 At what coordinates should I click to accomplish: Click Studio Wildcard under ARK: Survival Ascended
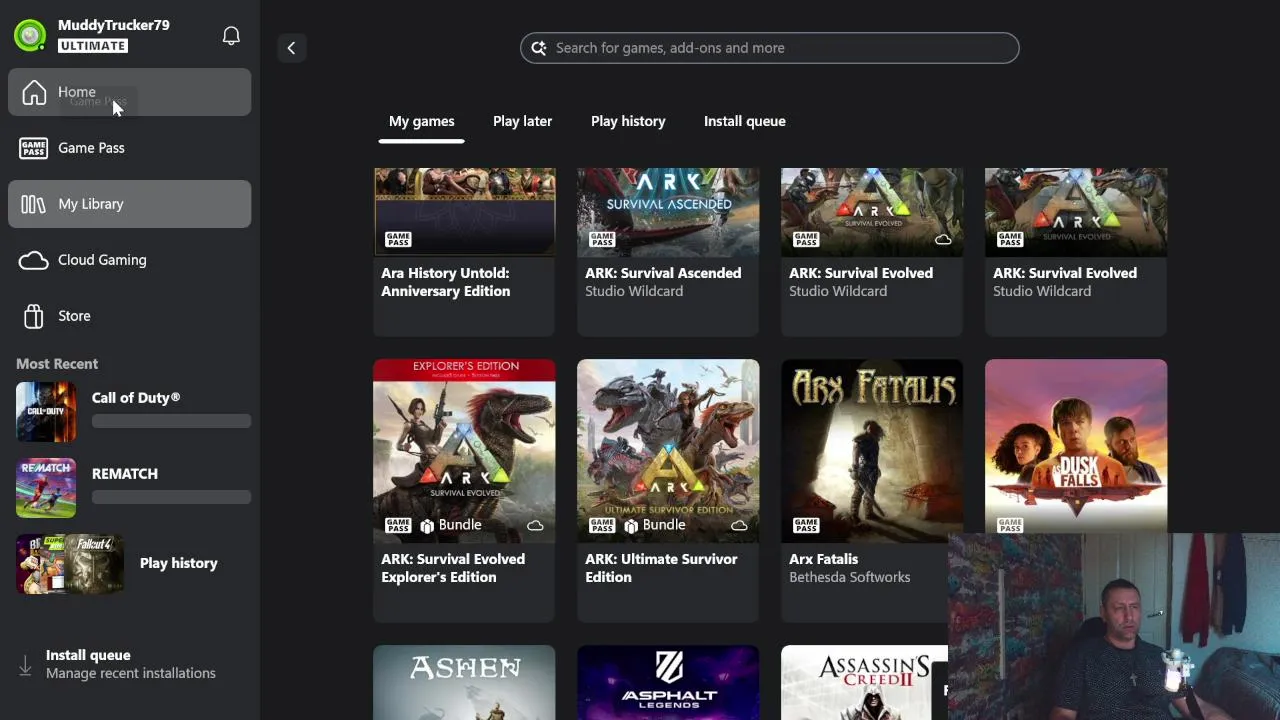tap(634, 291)
